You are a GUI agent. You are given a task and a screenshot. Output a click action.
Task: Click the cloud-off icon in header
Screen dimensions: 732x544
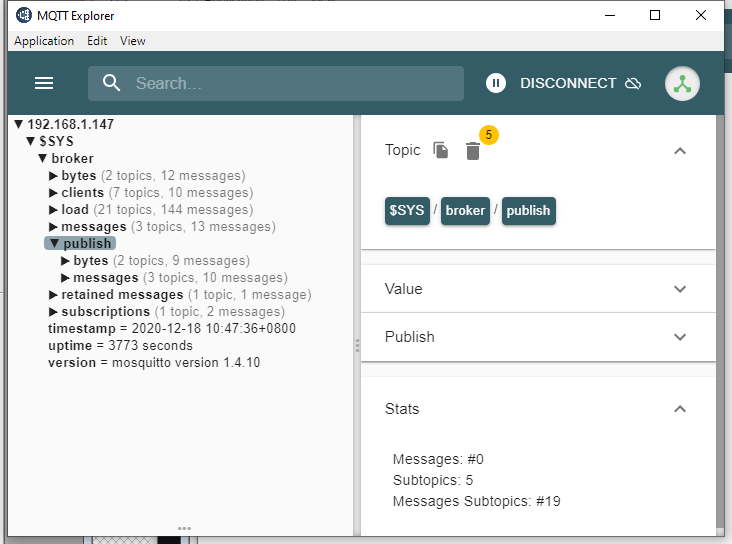[x=632, y=83]
